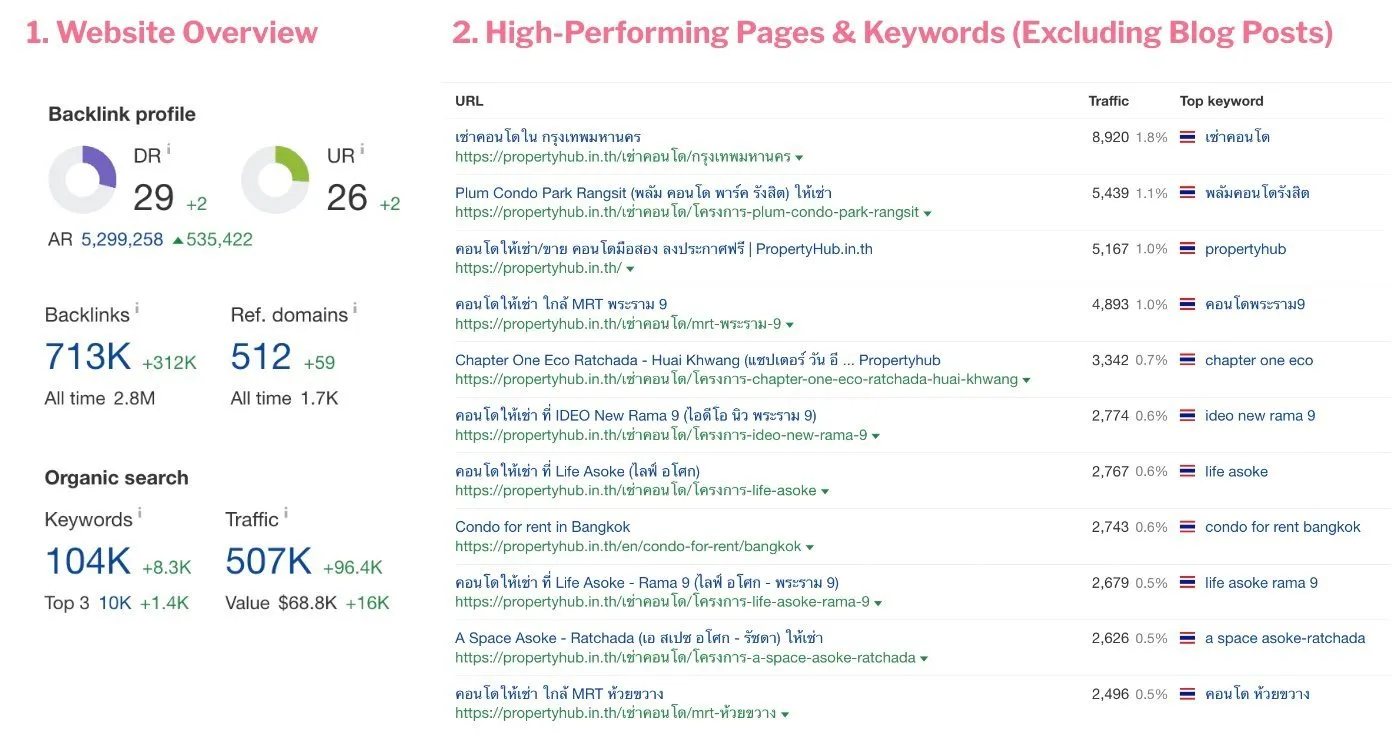Click the DR info icon
Viewport: 1398px width, 754px height.
[x=169, y=150]
